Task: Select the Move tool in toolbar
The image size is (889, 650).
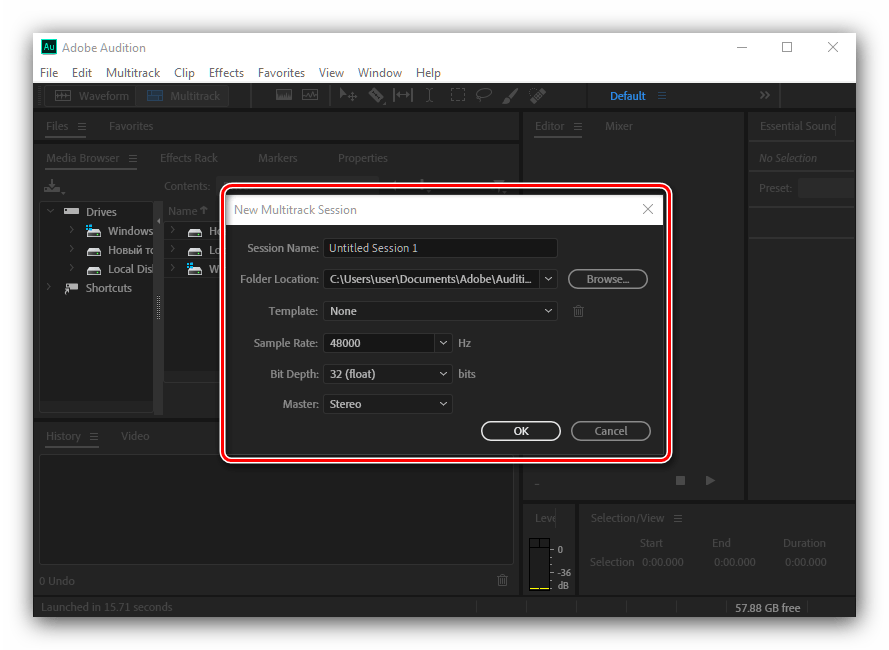Action: pos(348,96)
